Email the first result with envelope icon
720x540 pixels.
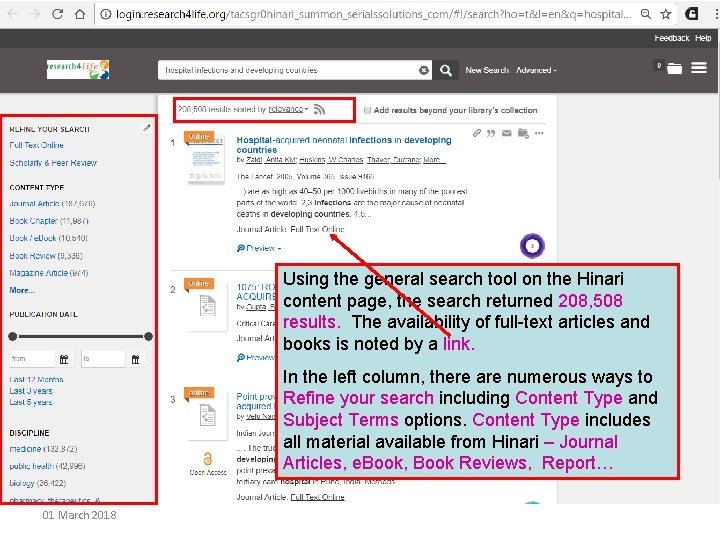(506, 133)
